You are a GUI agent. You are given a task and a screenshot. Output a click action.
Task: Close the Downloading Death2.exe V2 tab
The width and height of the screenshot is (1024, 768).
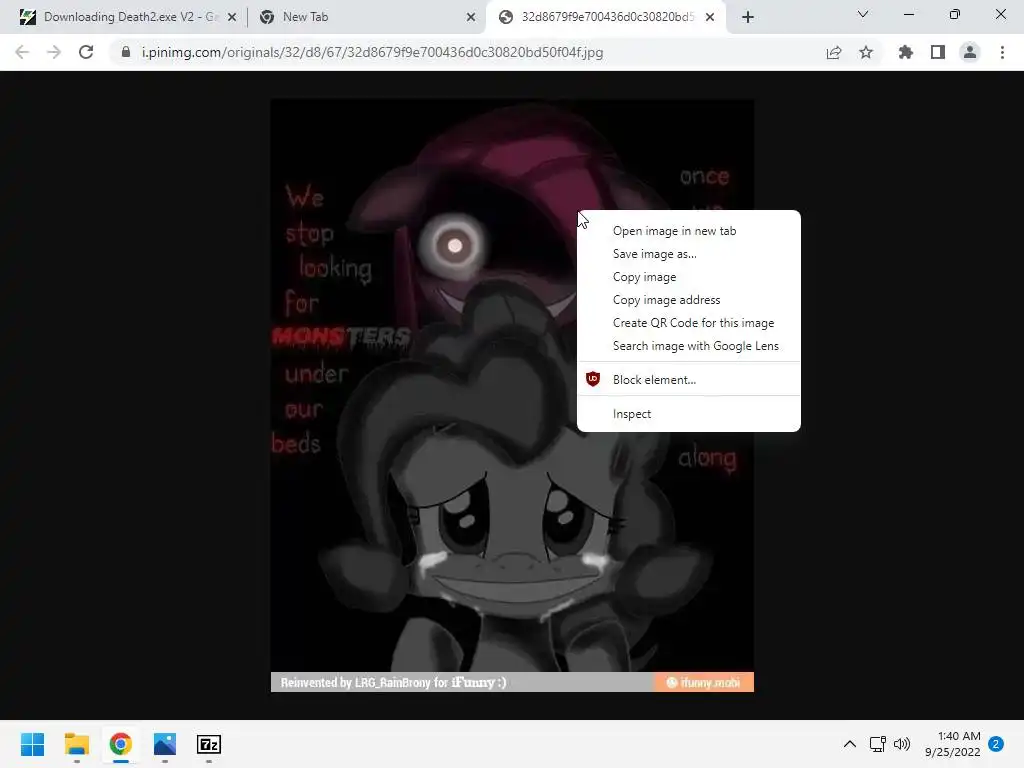232,18
